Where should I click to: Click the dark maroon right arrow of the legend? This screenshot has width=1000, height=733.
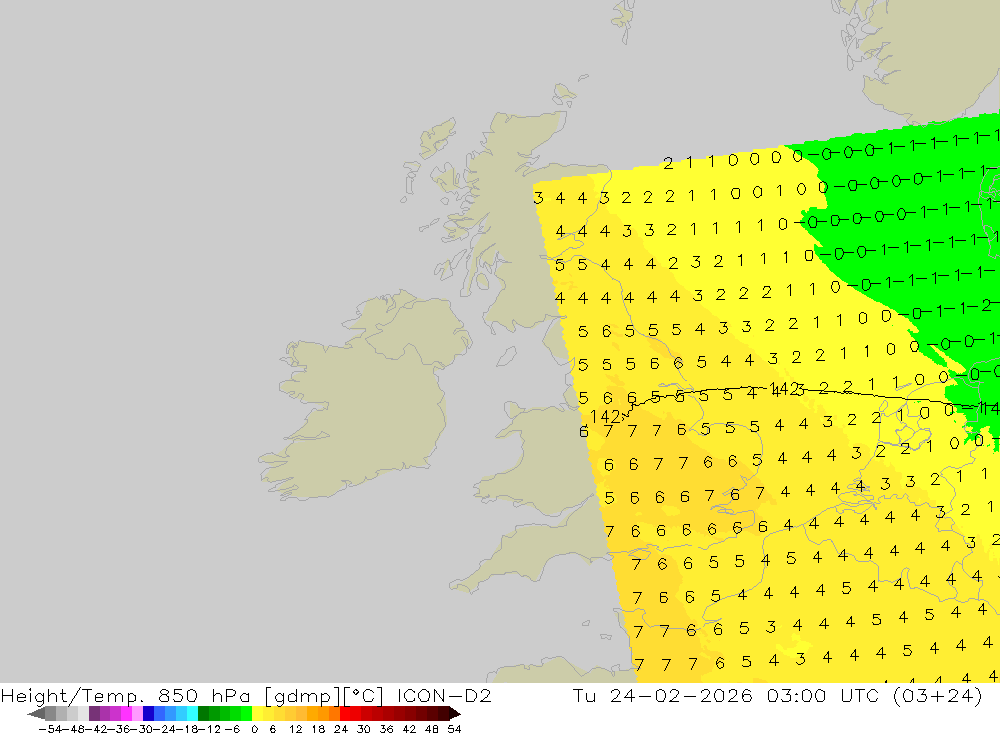(455, 713)
